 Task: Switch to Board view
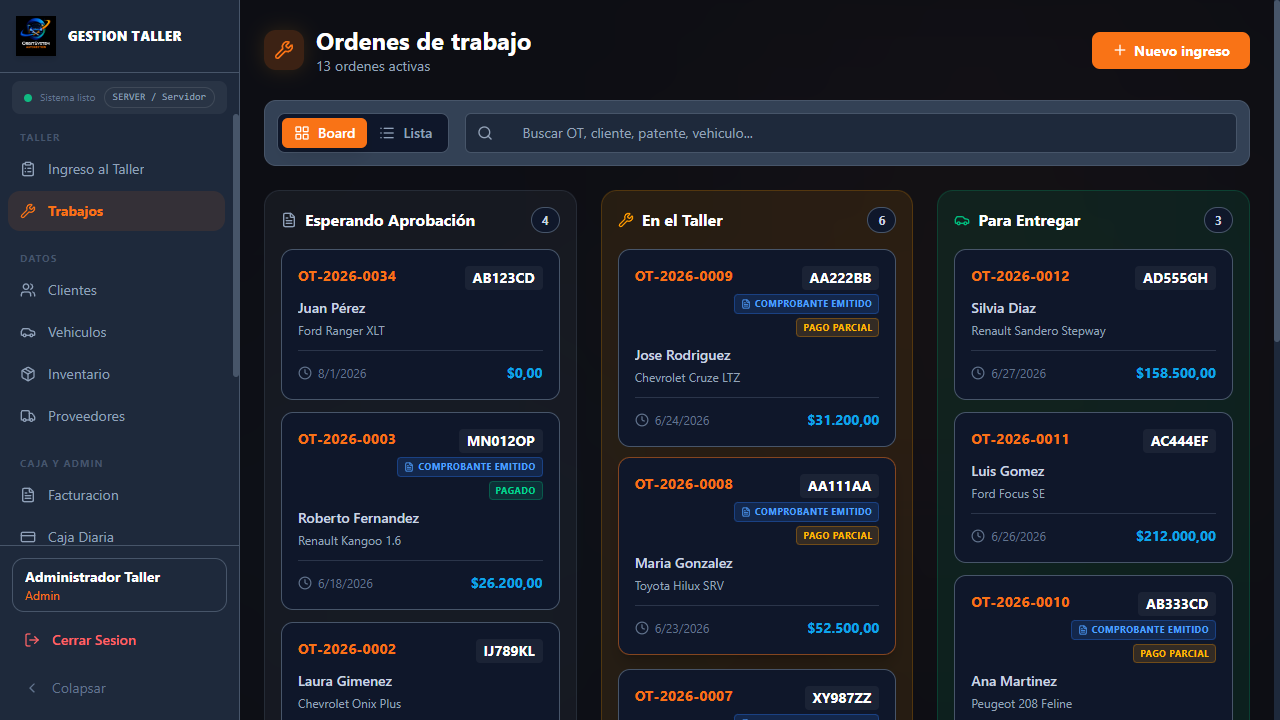coord(324,133)
